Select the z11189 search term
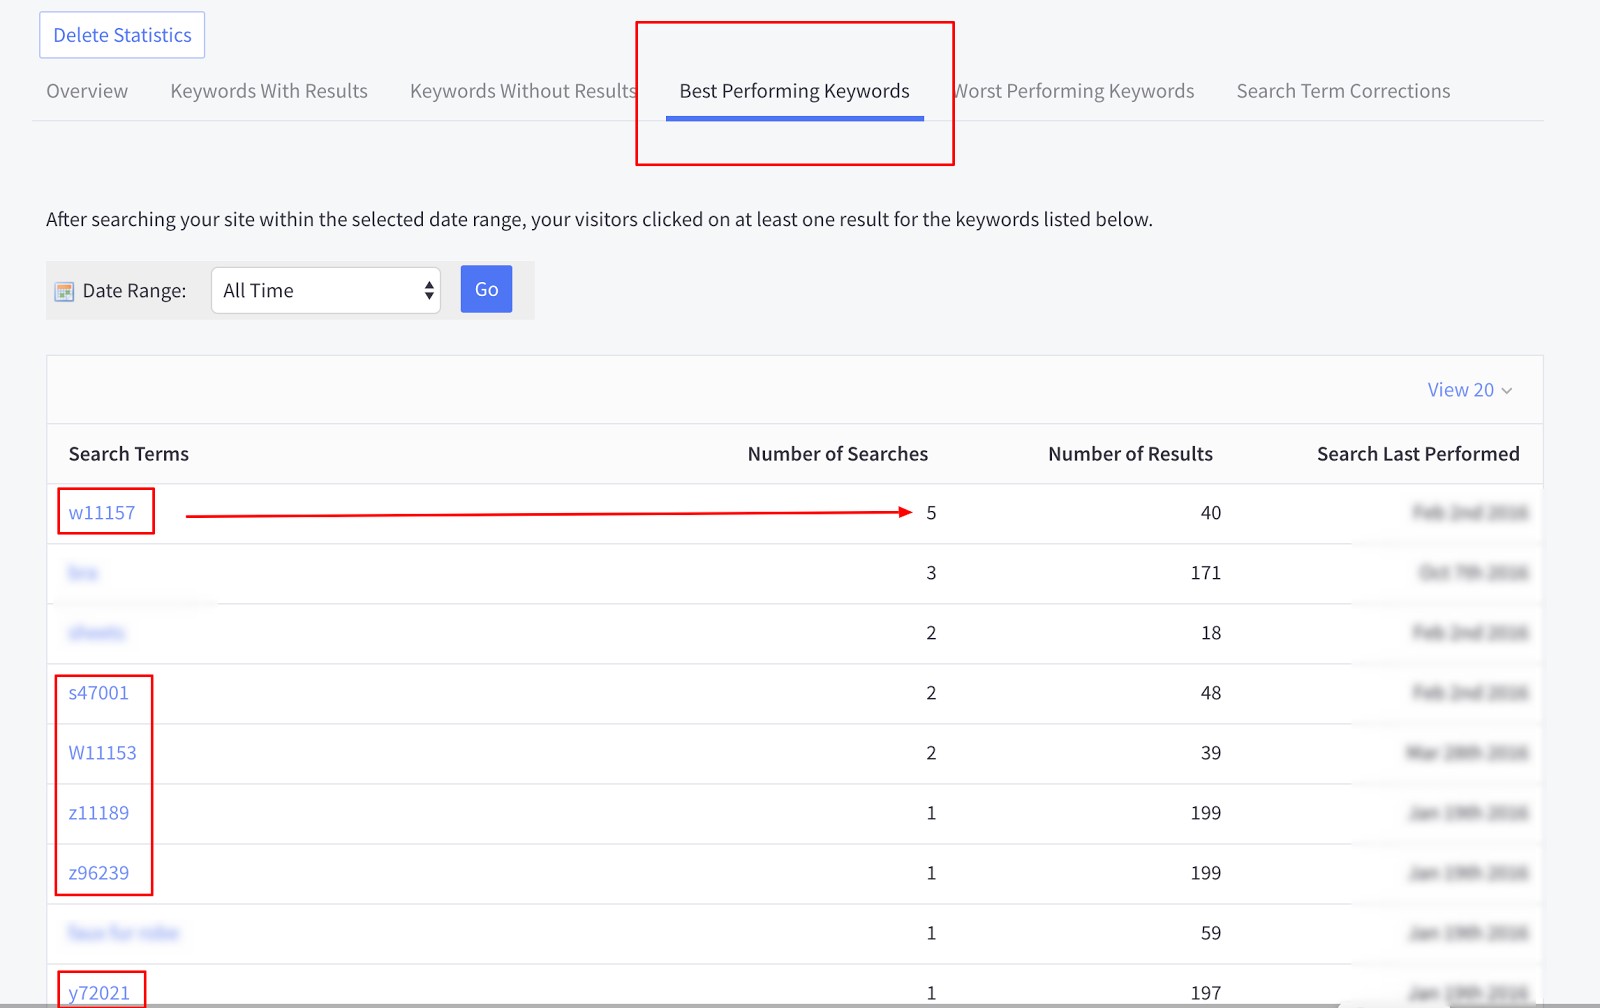The width and height of the screenshot is (1600, 1008). click(99, 813)
